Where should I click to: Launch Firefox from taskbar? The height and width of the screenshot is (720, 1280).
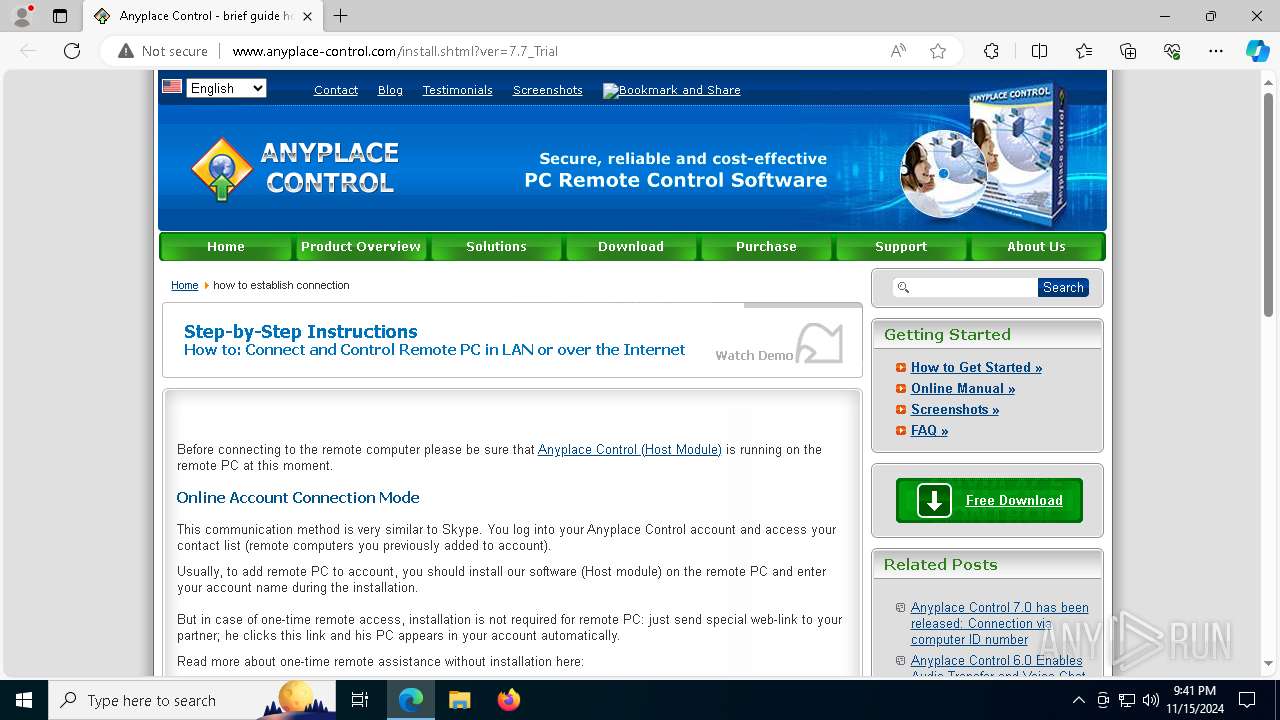[x=508, y=700]
